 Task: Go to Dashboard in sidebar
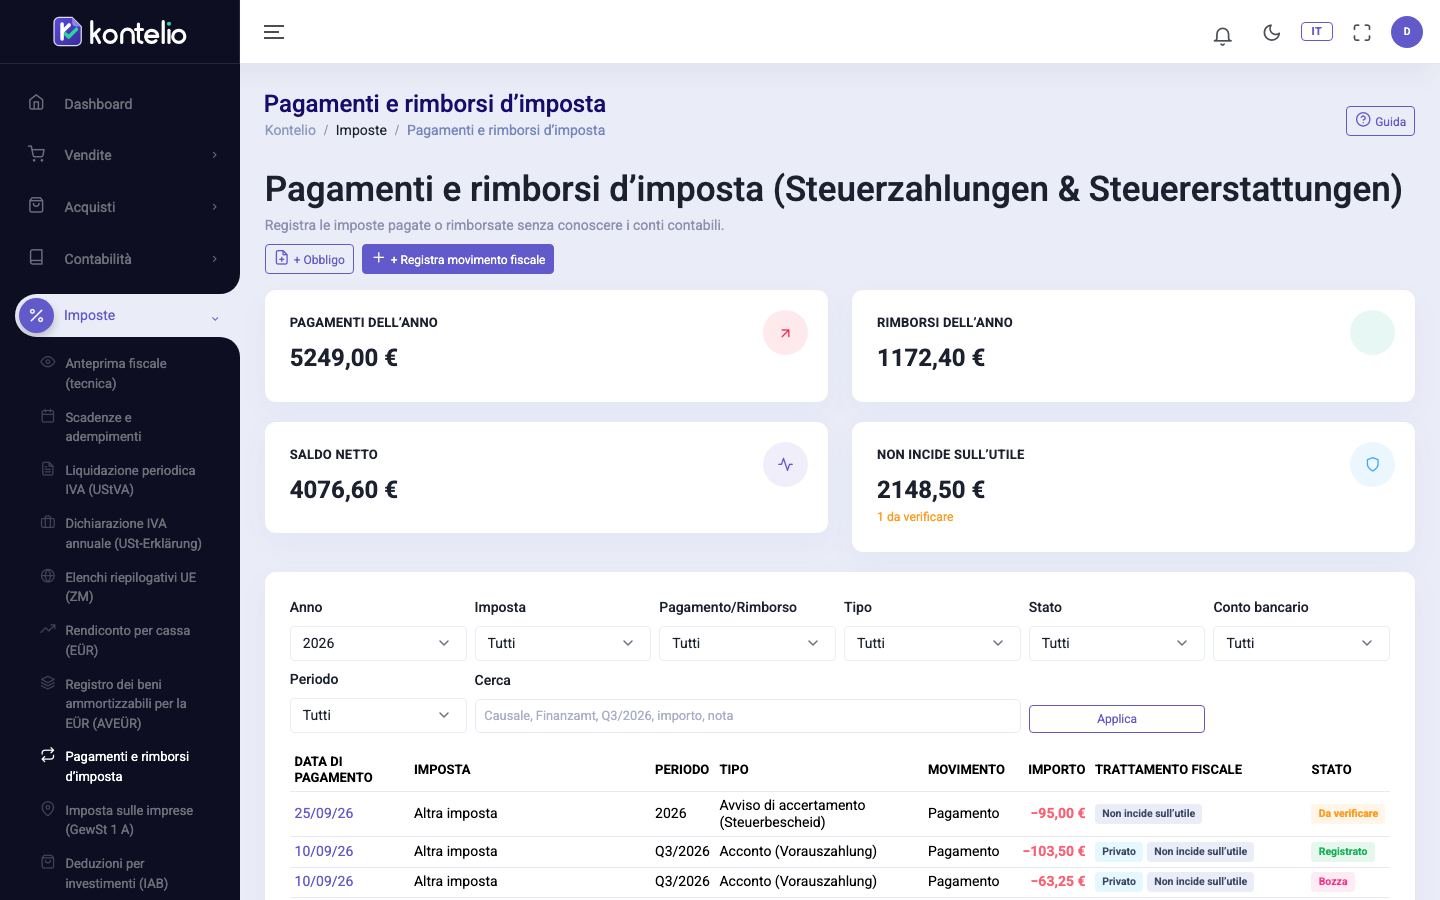120,104
